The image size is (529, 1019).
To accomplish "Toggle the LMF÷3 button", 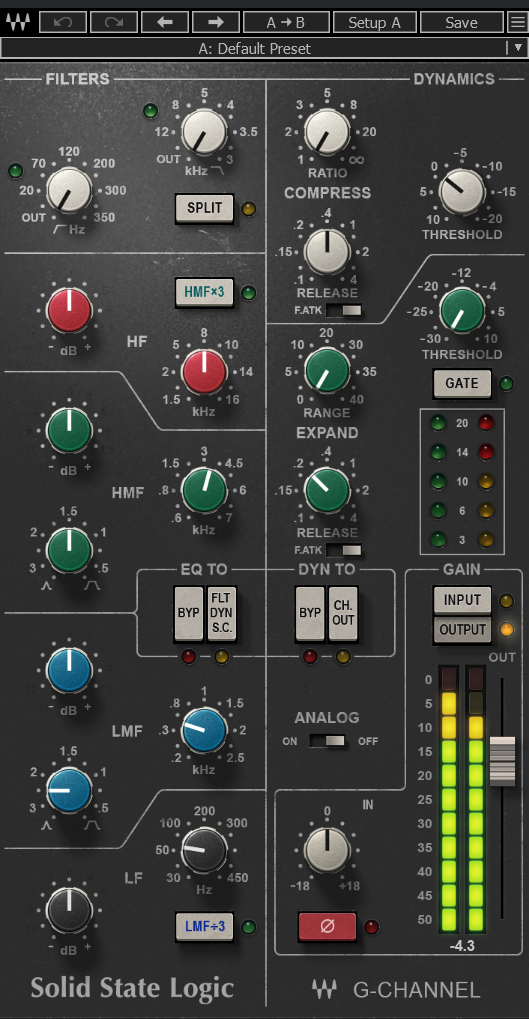I will [205, 926].
